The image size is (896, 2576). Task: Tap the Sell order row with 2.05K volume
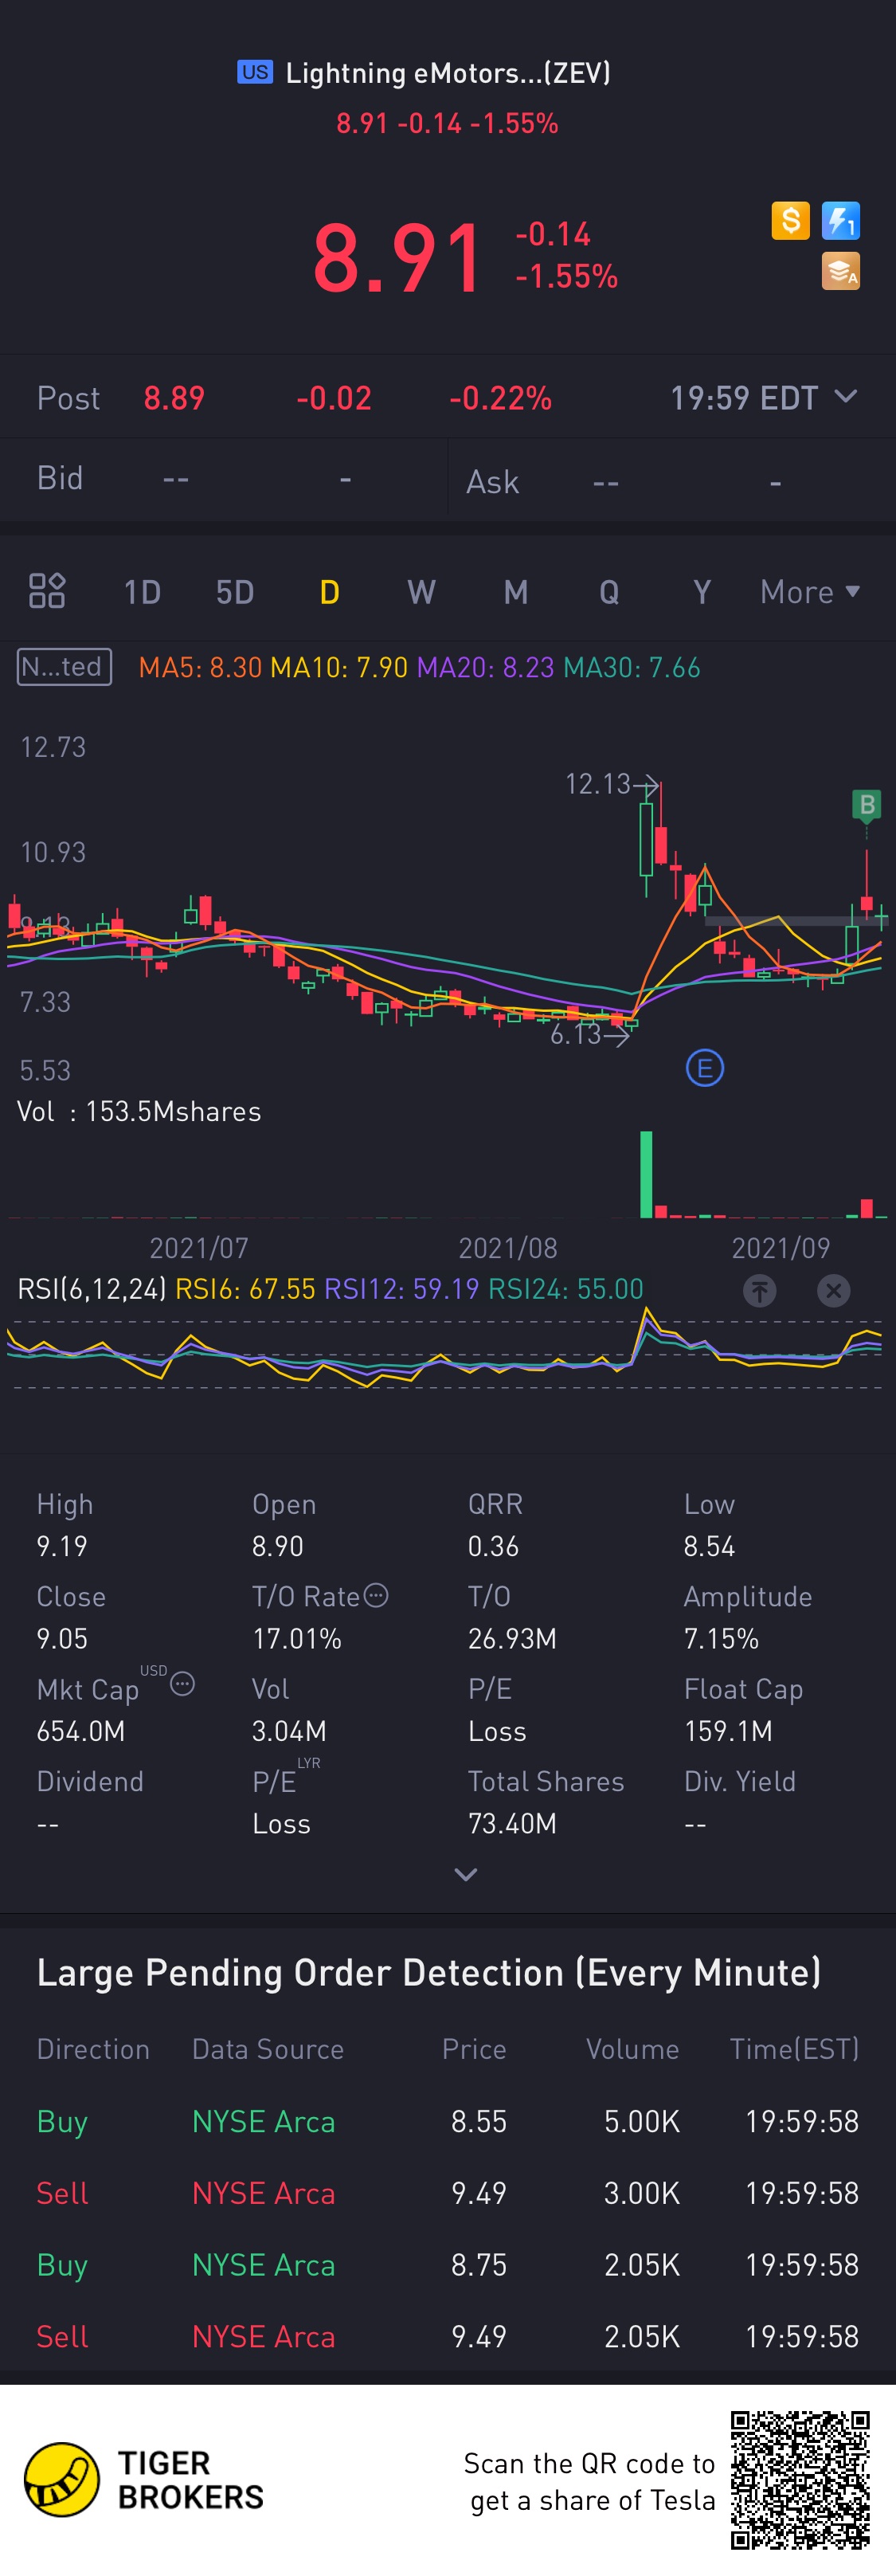pyautogui.click(x=448, y=2337)
